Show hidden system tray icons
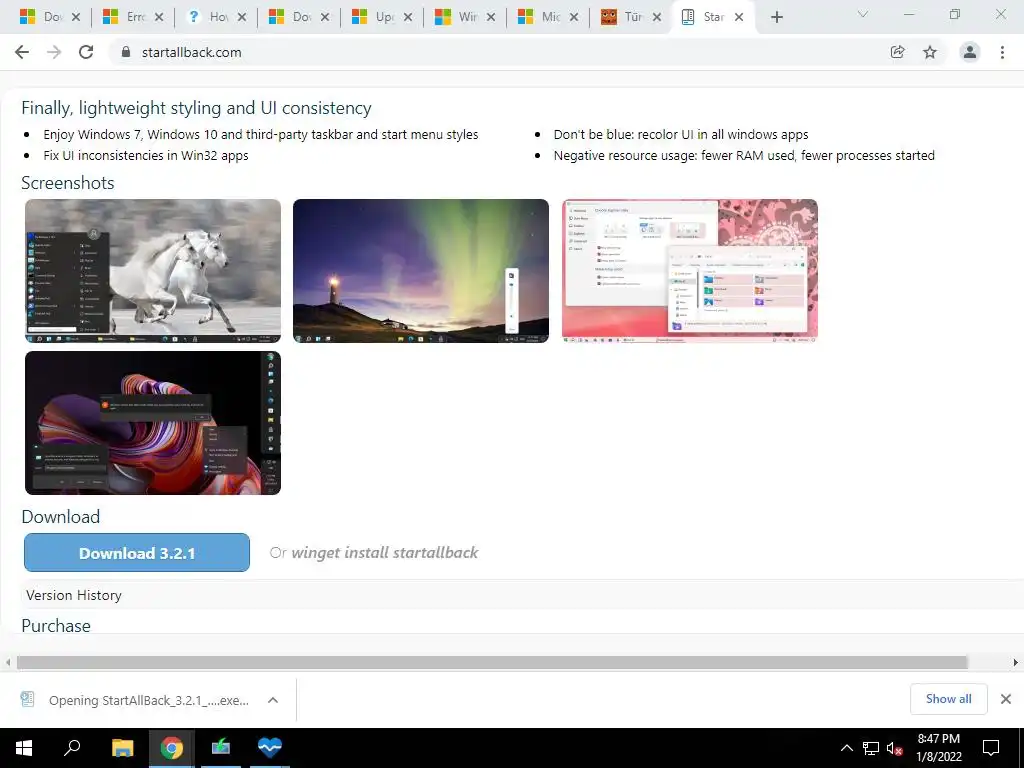Image resolution: width=1024 pixels, height=768 pixels. click(846, 748)
